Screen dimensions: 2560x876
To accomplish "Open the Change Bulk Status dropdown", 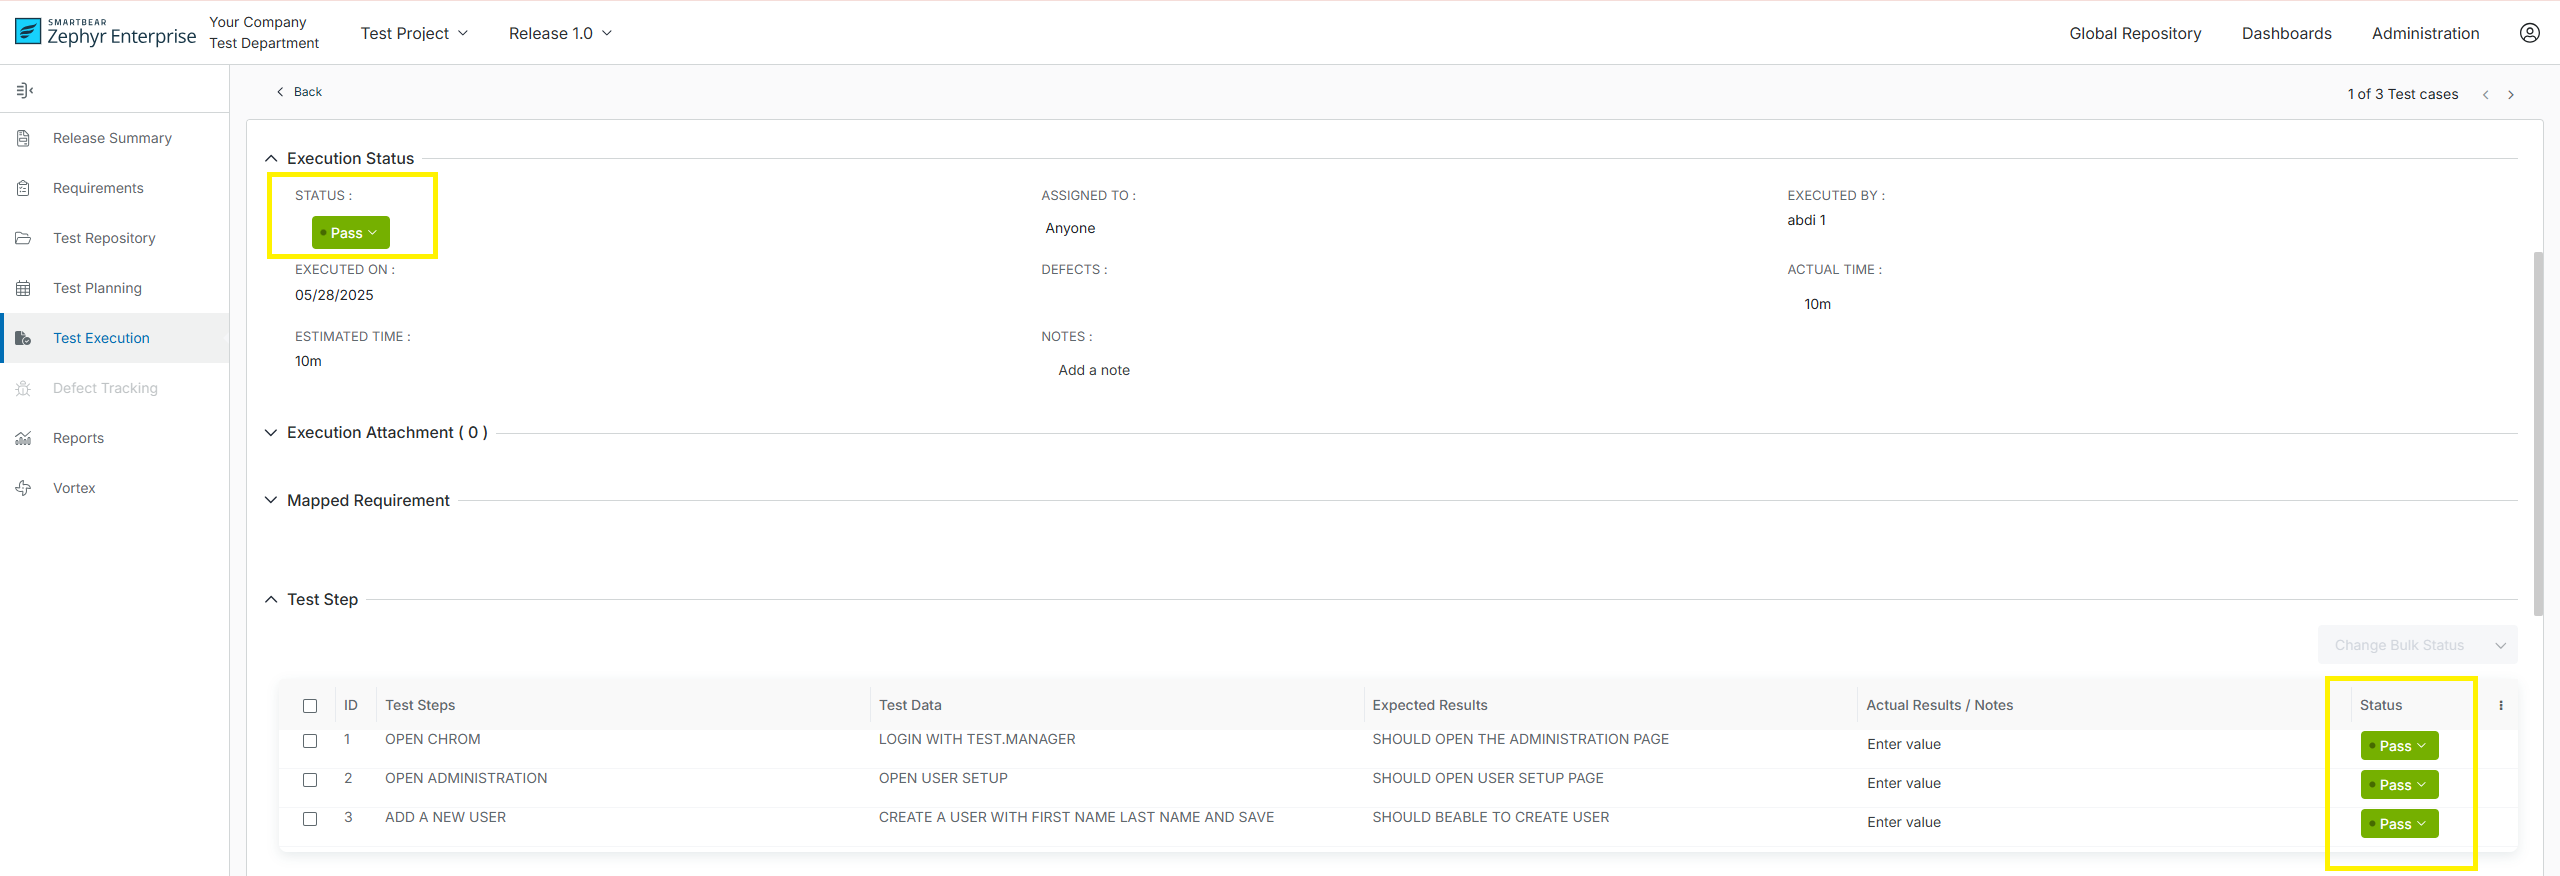I will pyautogui.click(x=2418, y=645).
